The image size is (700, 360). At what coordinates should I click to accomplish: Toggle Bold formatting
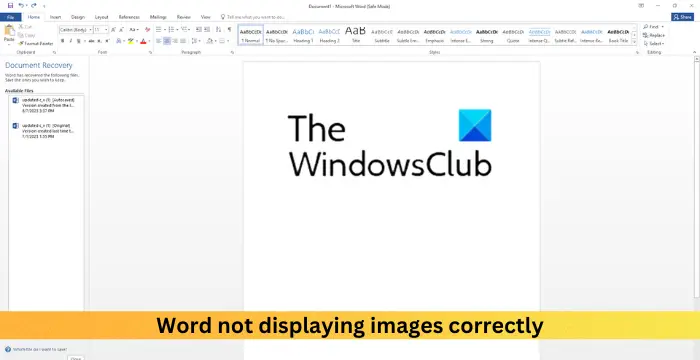tap(62, 41)
